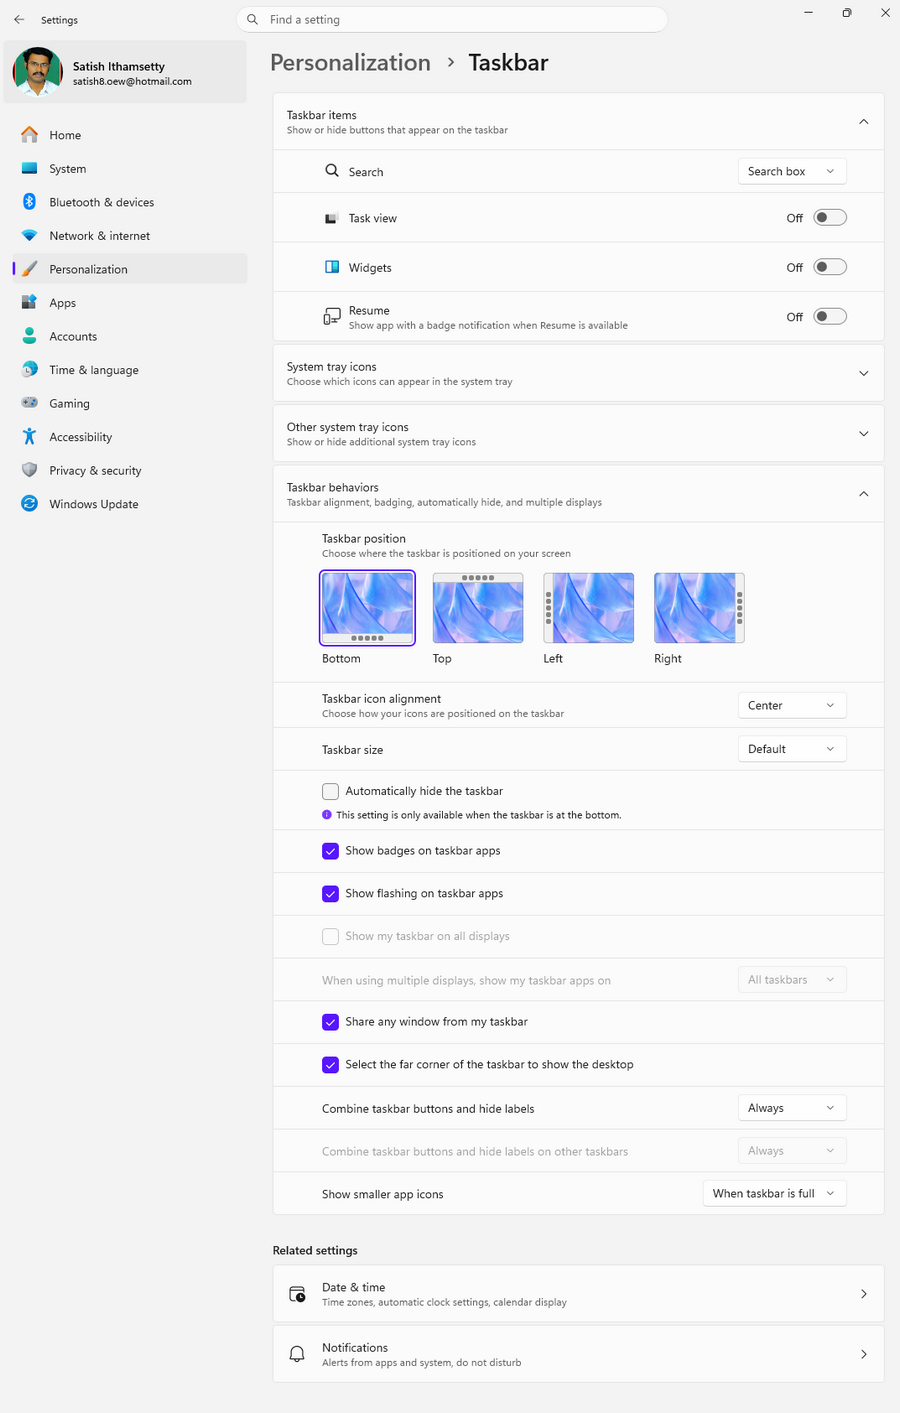Viewport: 900px width, 1413px height.
Task: Open Bluetooth & devices settings
Action: pyautogui.click(x=129, y=202)
